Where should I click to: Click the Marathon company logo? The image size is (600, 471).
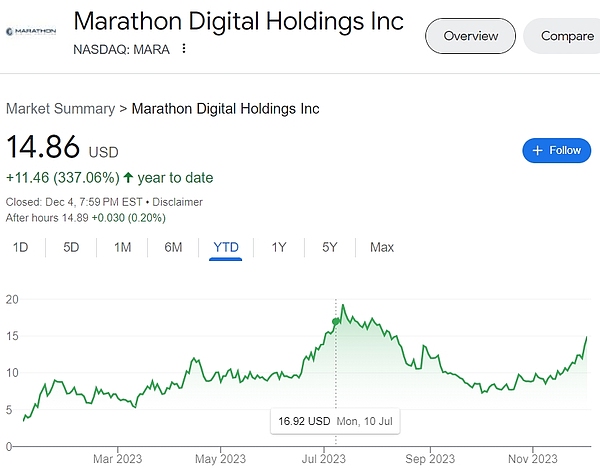(x=31, y=32)
